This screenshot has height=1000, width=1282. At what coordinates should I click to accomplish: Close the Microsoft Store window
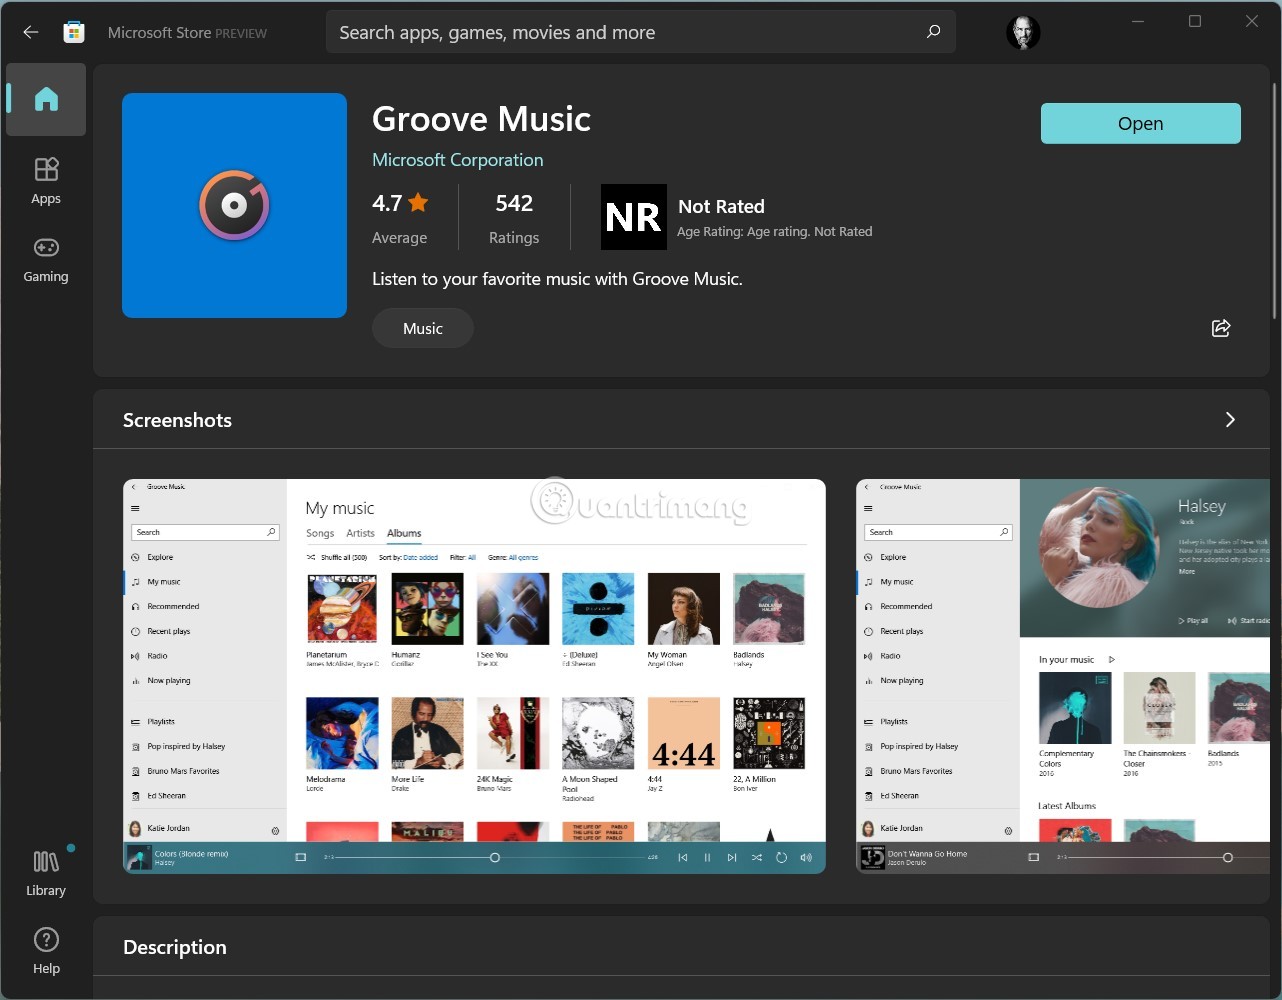point(1252,21)
